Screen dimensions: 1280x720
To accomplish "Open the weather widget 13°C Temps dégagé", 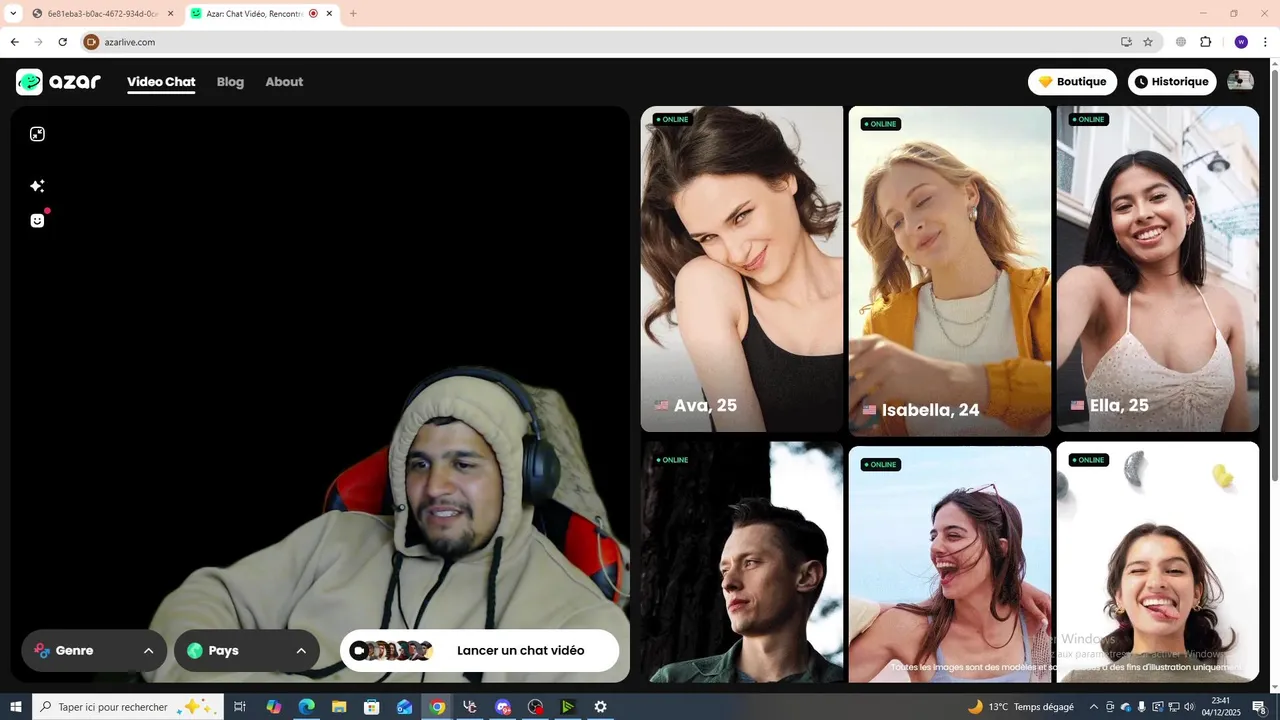I will point(1020,707).
